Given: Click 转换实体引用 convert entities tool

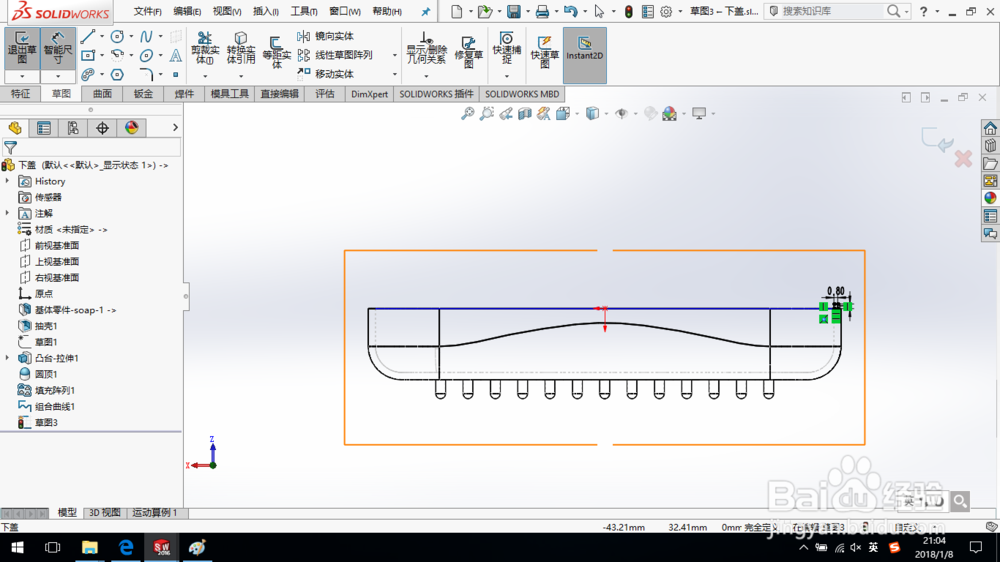Looking at the screenshot, I should [240, 48].
